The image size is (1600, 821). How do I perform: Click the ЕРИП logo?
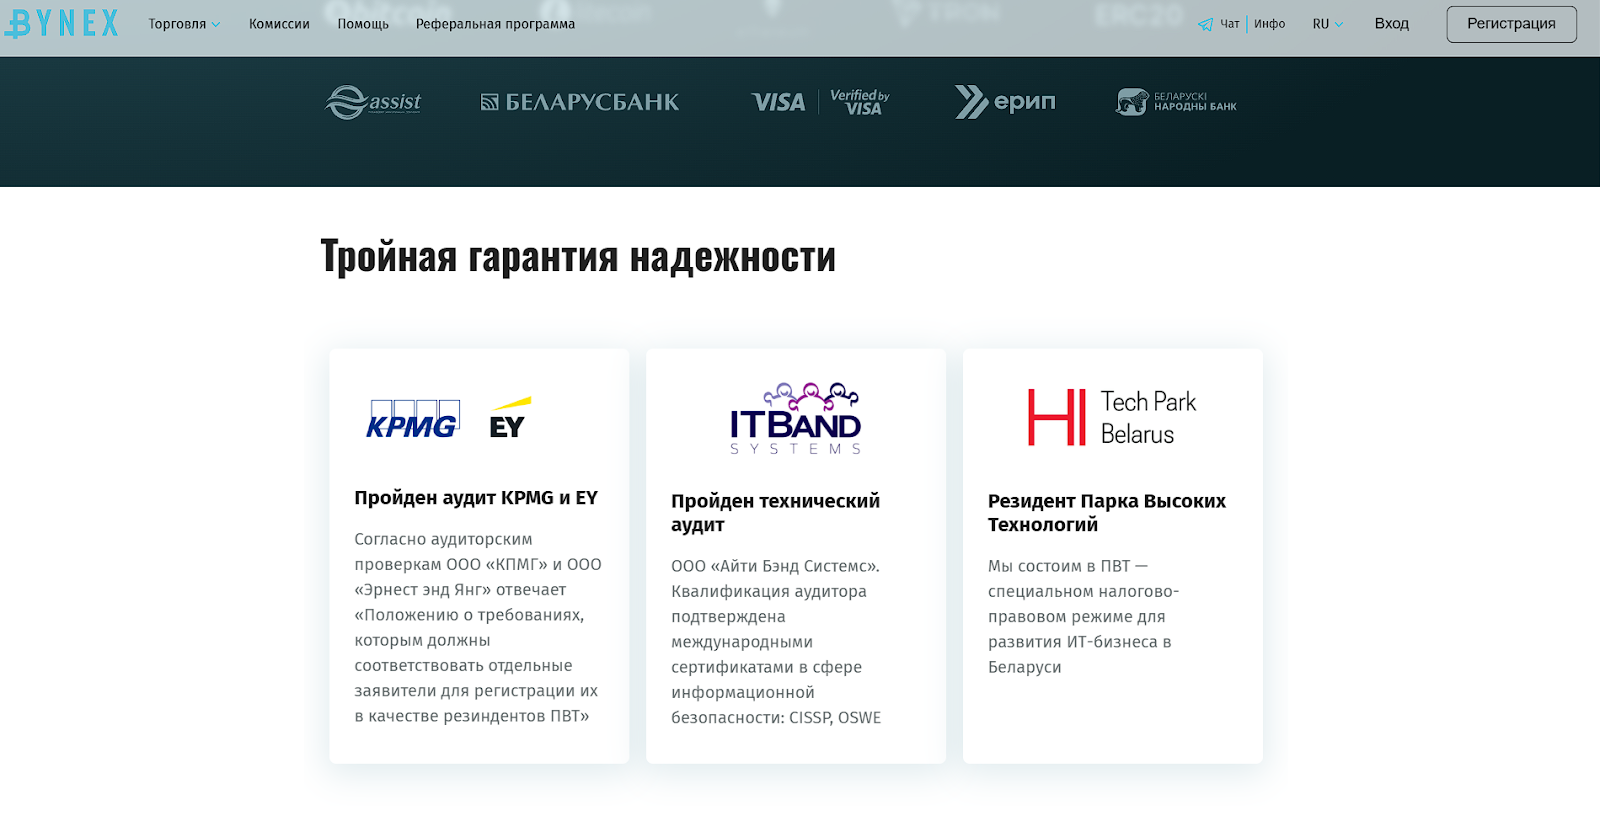click(x=1005, y=102)
